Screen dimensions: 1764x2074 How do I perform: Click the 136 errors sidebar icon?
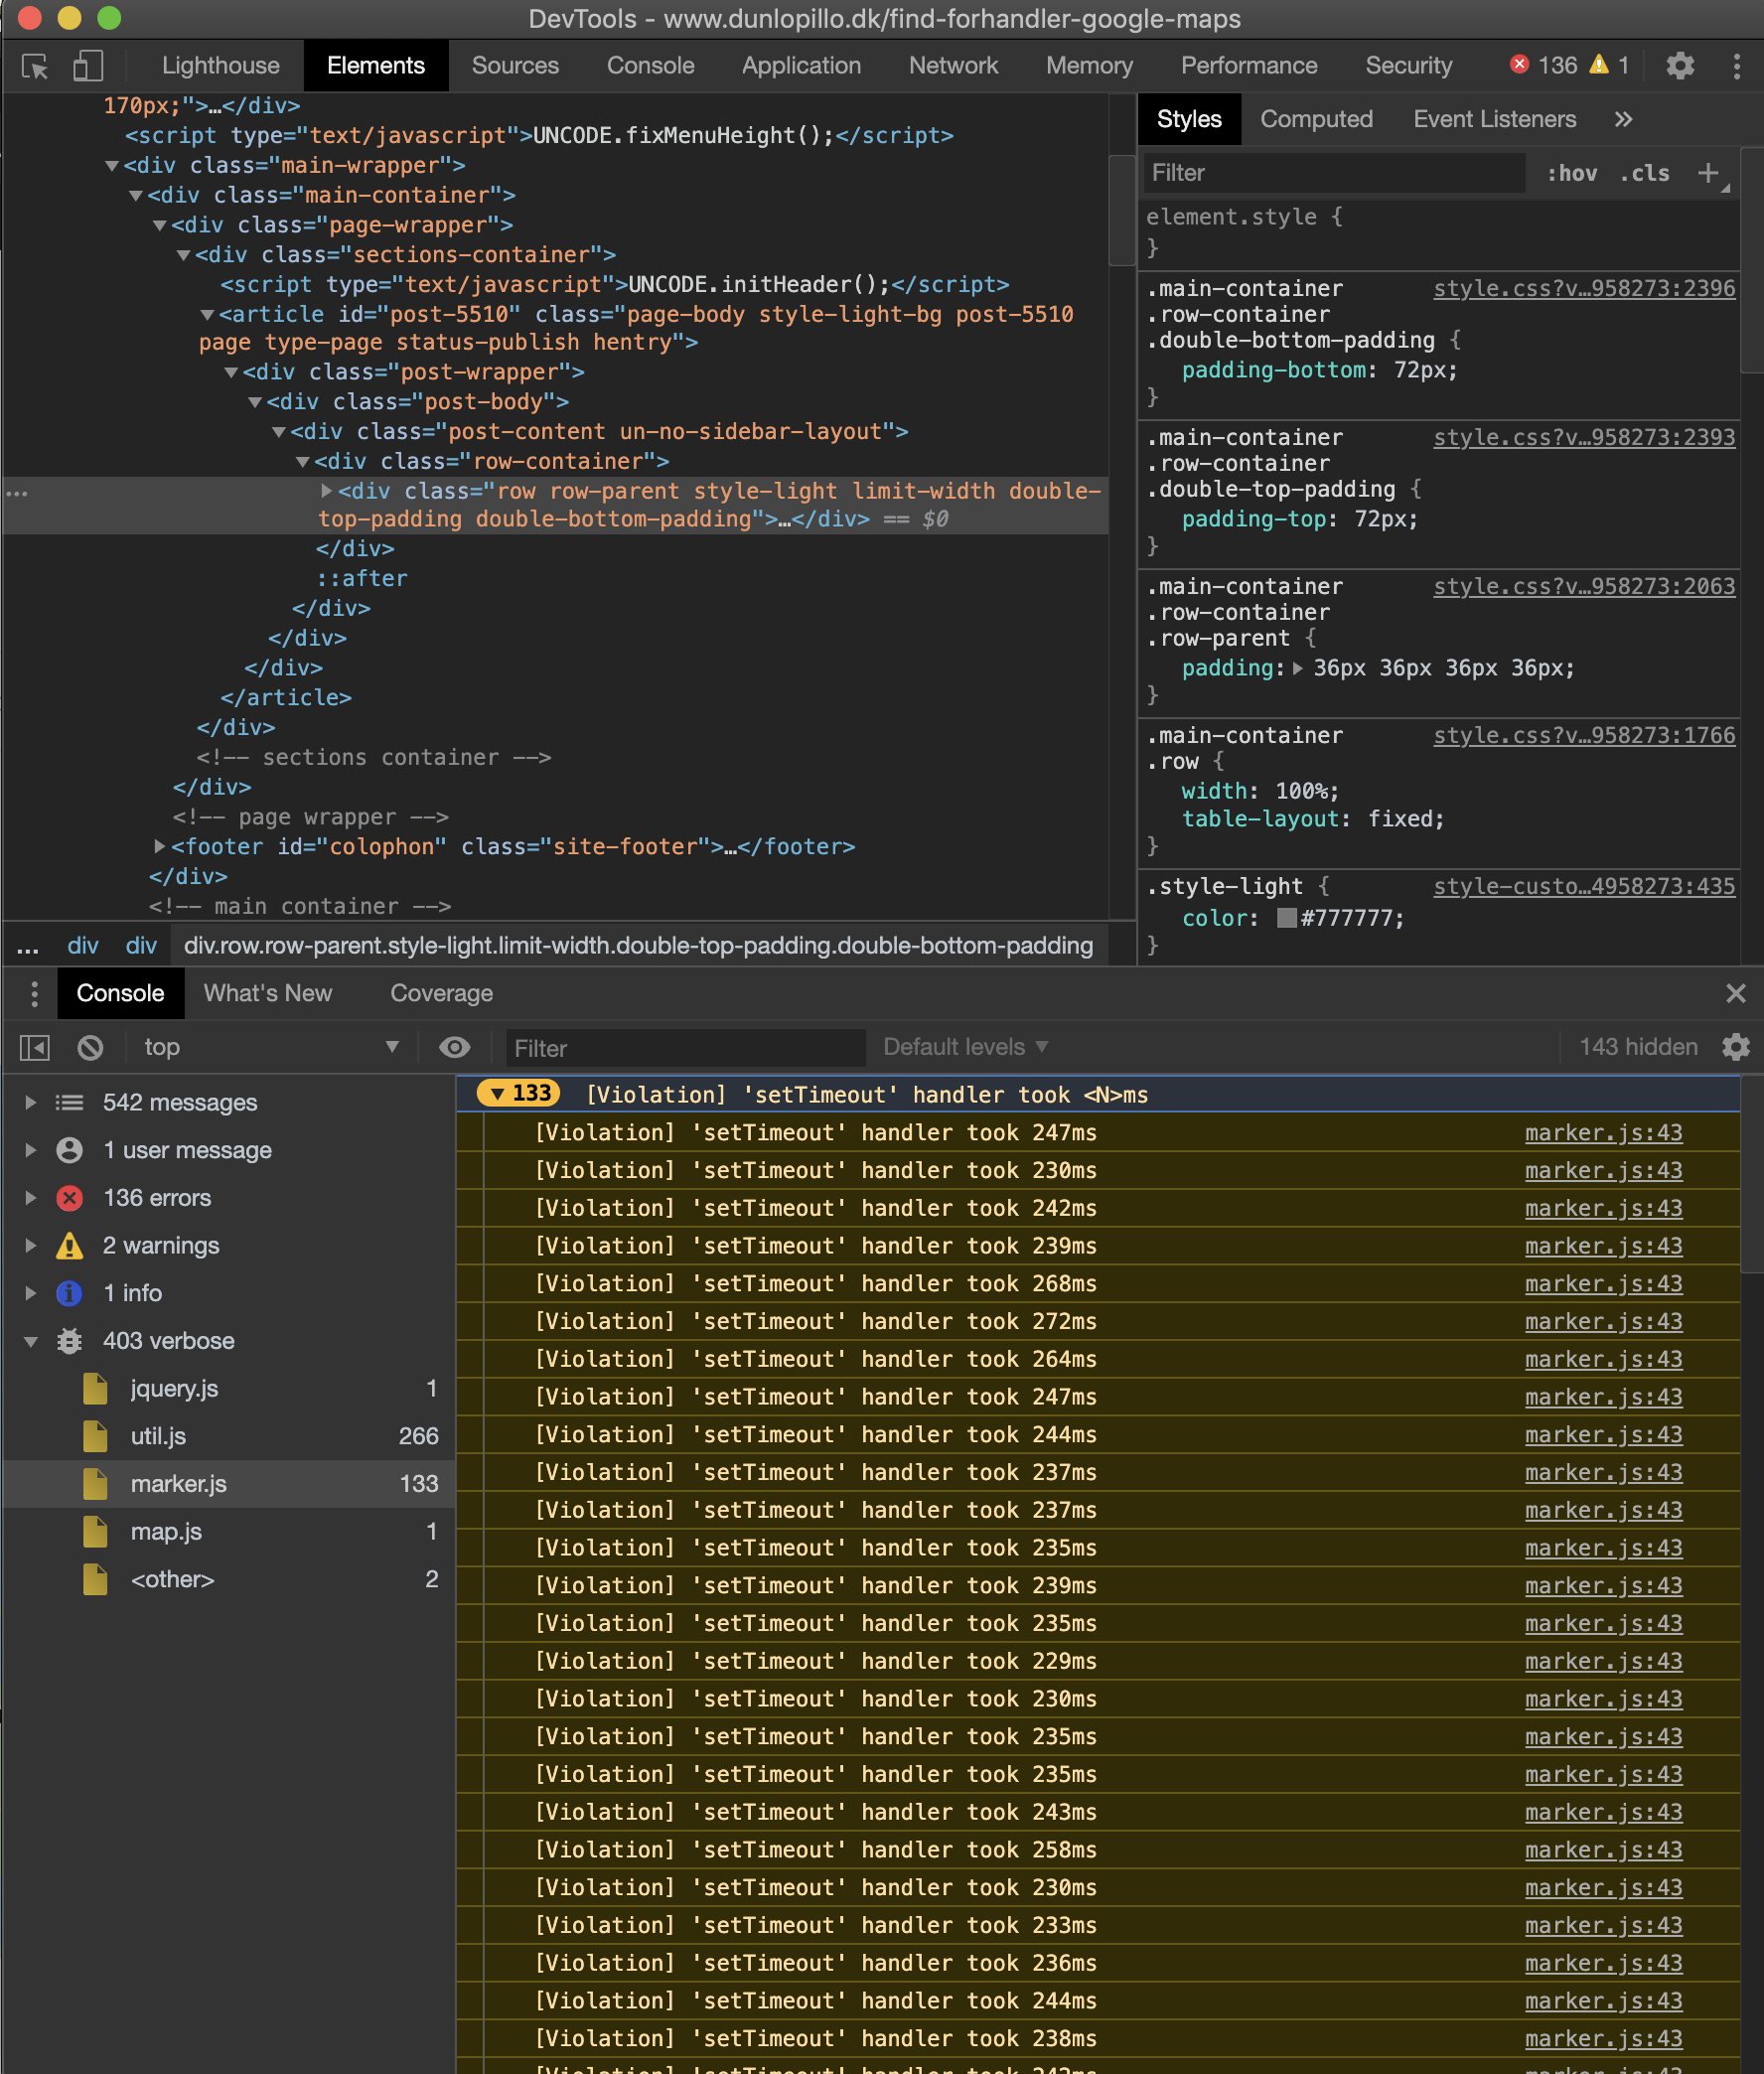click(x=70, y=1198)
